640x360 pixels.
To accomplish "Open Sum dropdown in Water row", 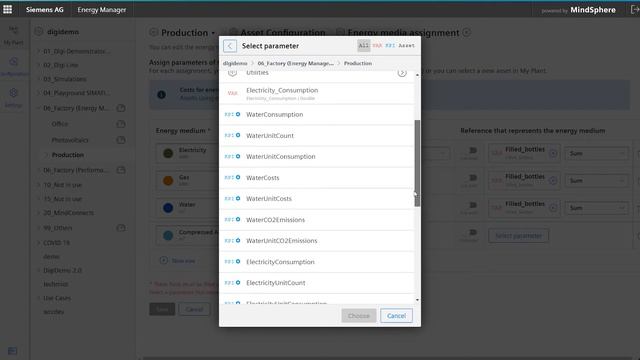I will coord(596,208).
